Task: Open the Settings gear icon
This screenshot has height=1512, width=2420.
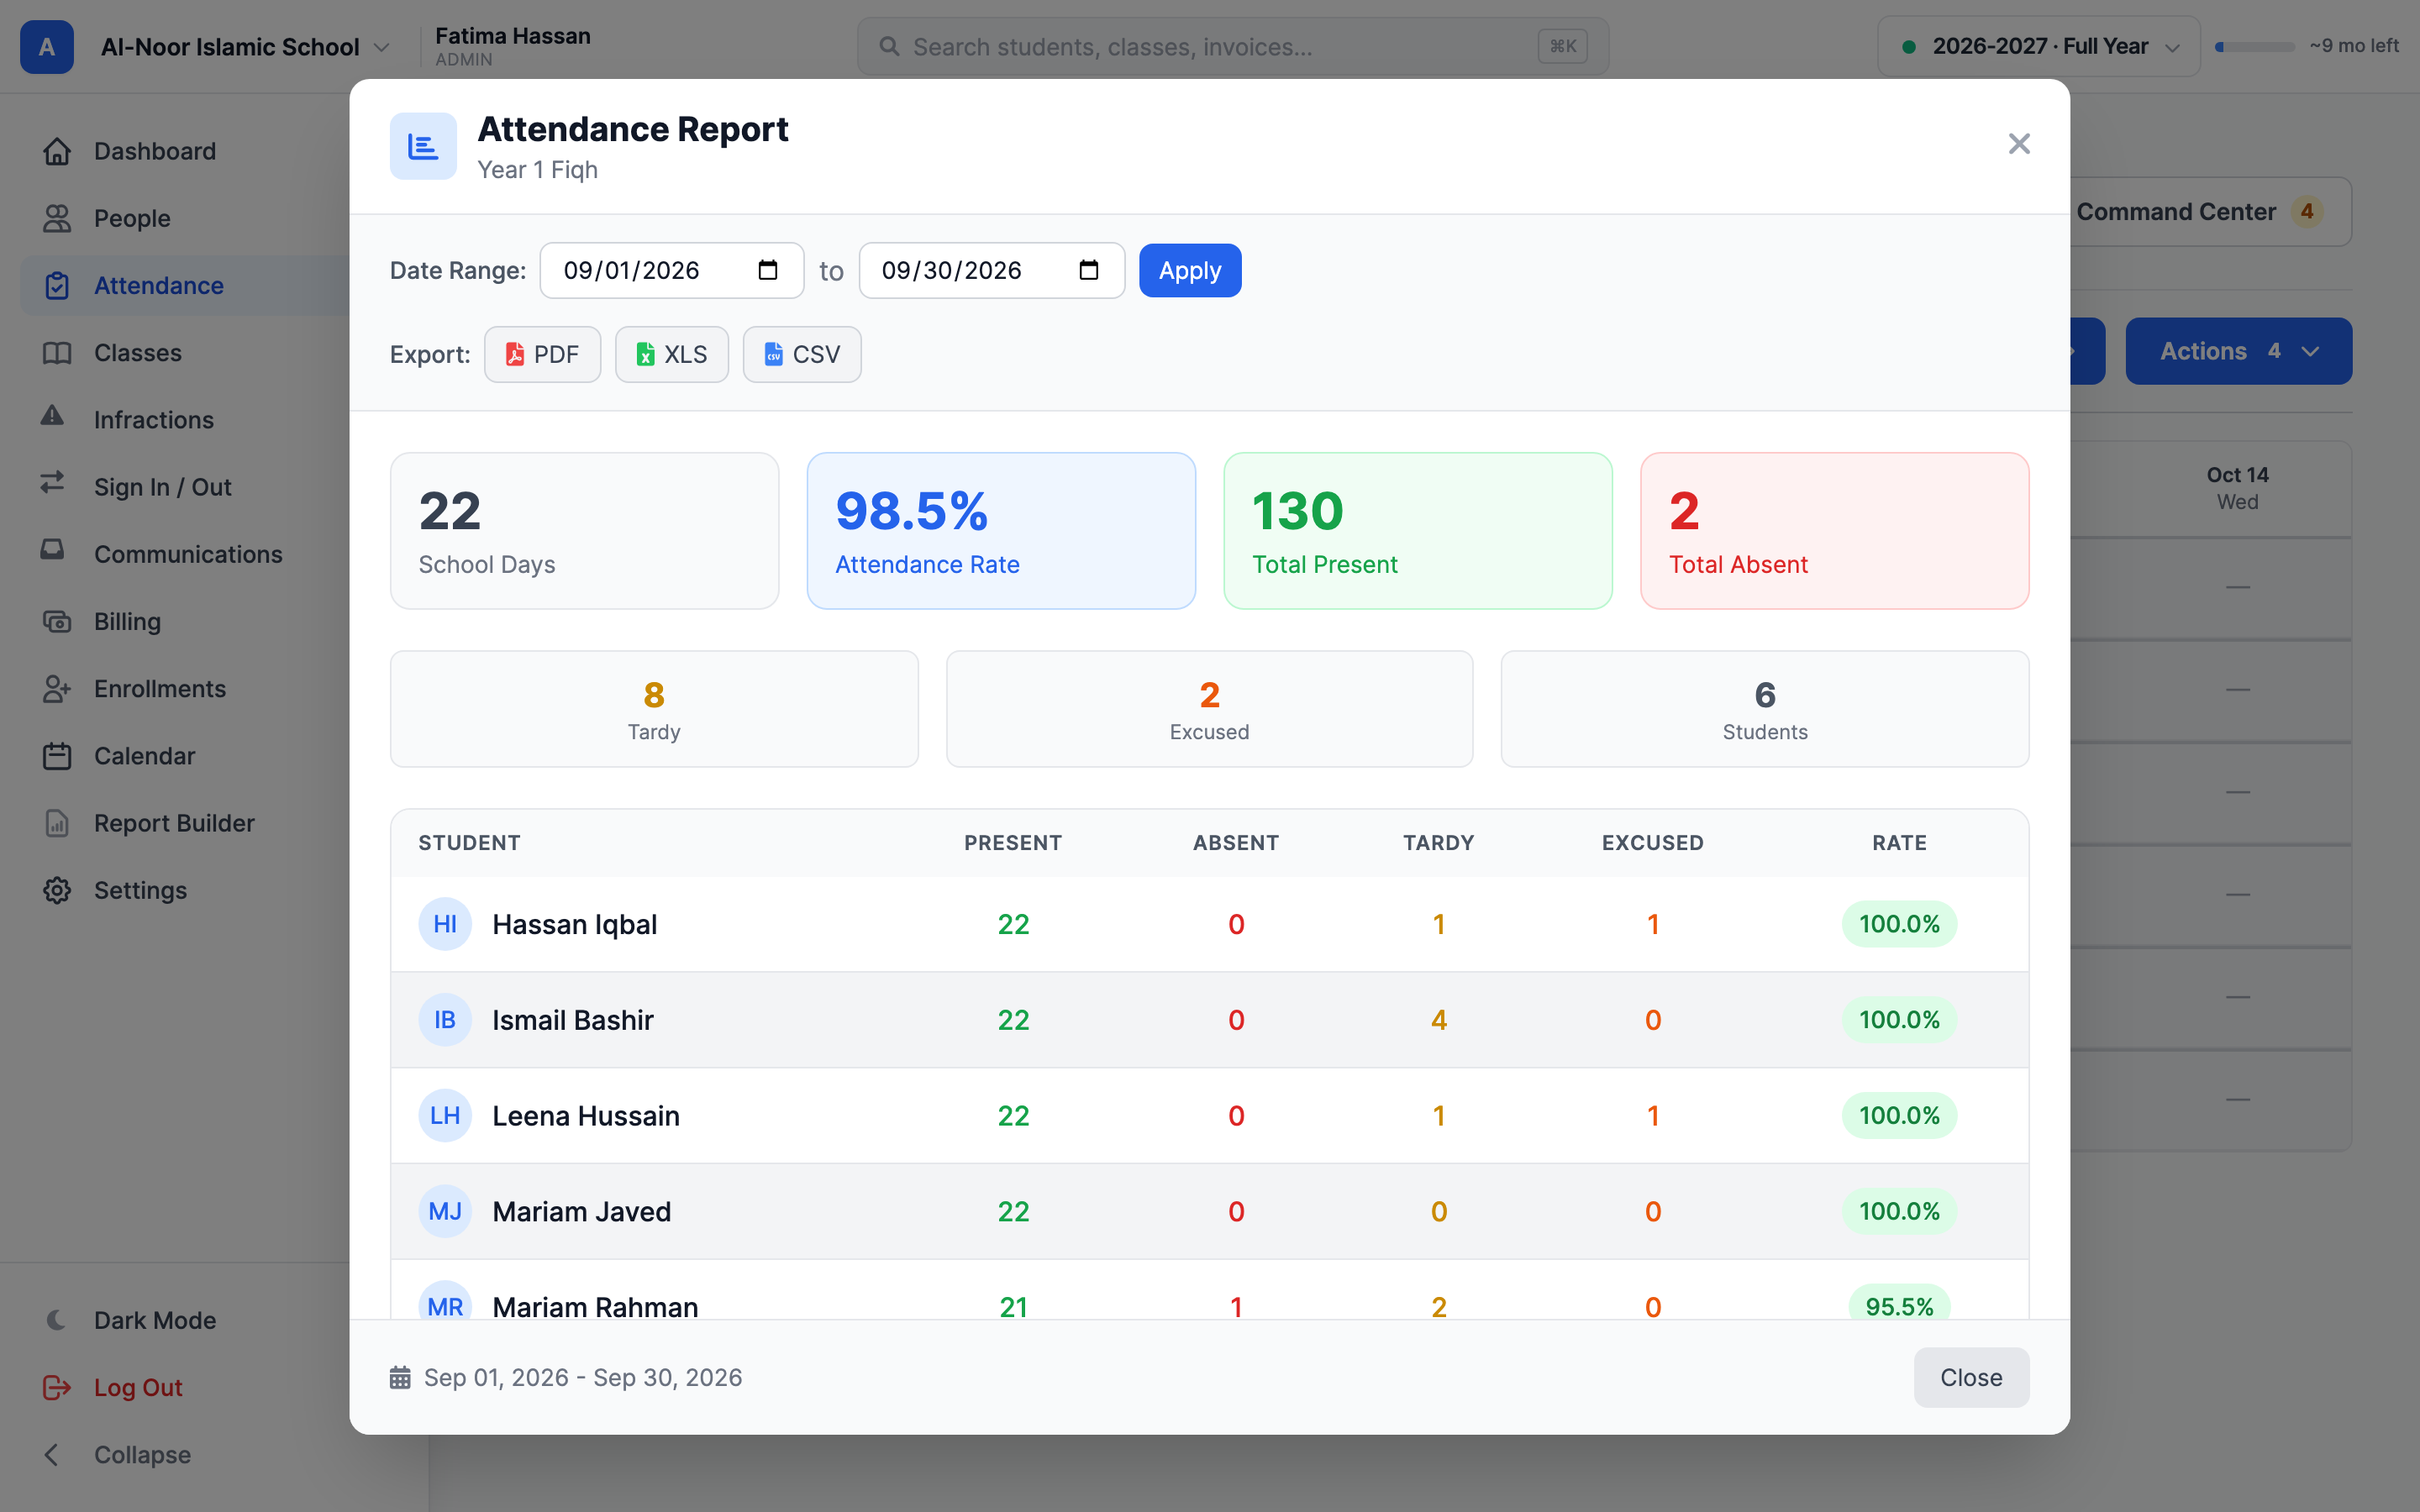Action: click(57, 890)
